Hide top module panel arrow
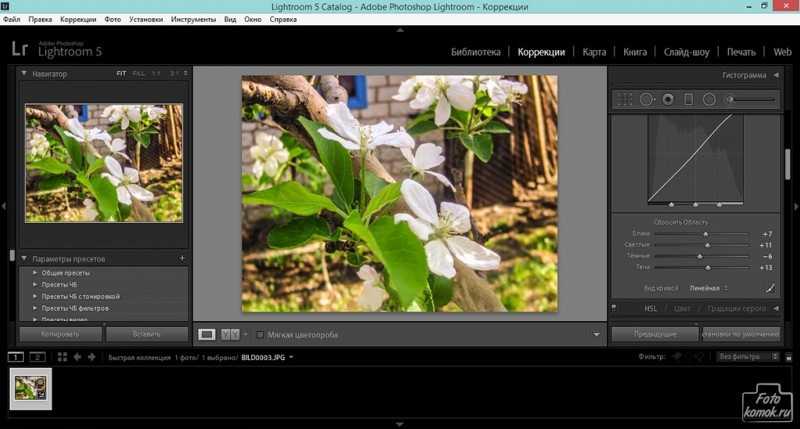 coord(400,30)
